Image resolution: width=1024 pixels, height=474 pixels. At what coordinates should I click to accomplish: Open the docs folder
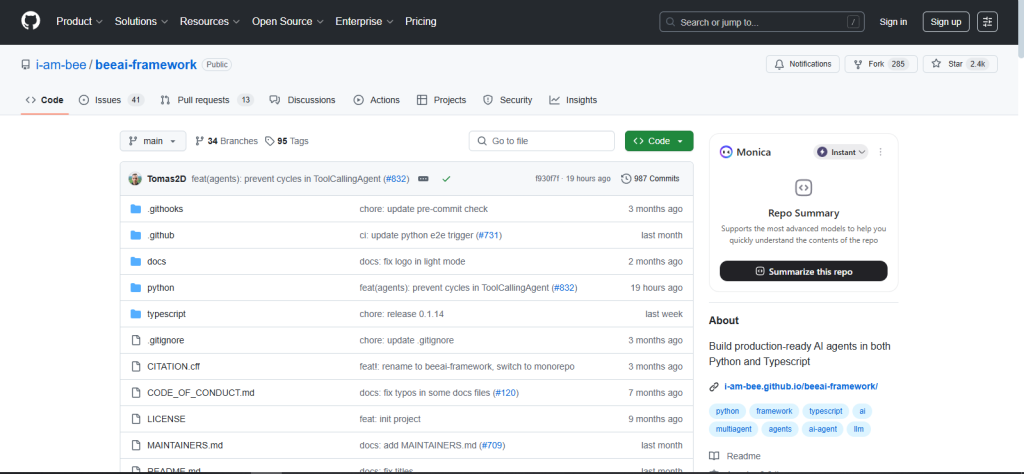[x=157, y=261]
